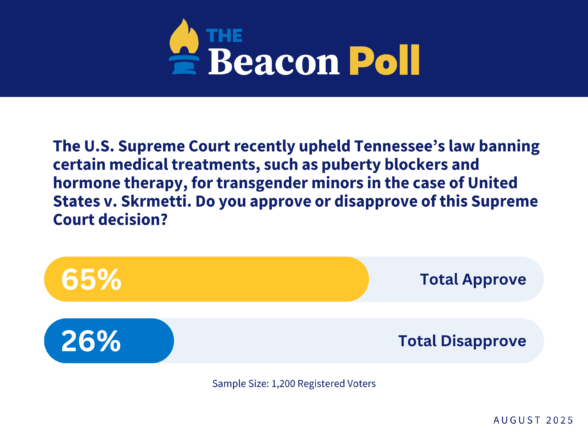Click the AUGUST 2025 date text
Screen dimensions: 588x441
coord(533,420)
